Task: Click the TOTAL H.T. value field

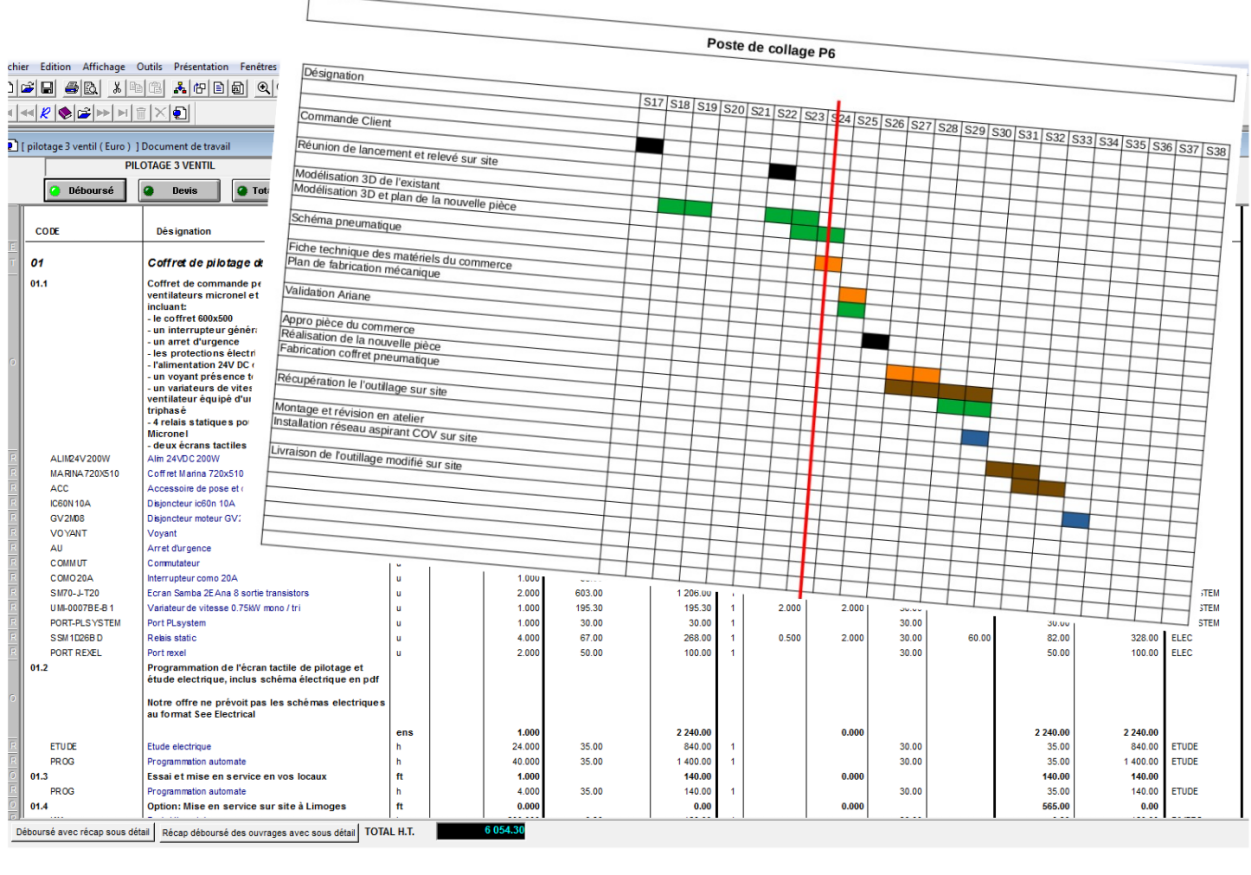Action: [x=480, y=831]
